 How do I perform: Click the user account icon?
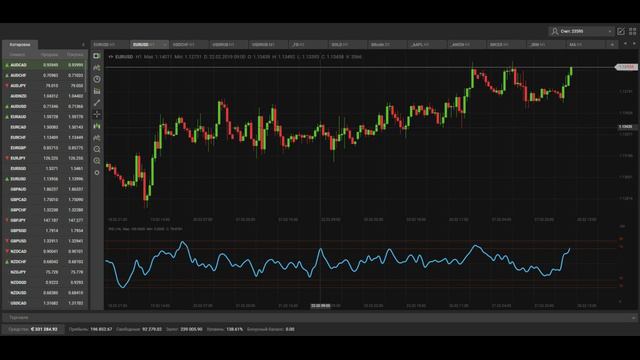point(555,31)
